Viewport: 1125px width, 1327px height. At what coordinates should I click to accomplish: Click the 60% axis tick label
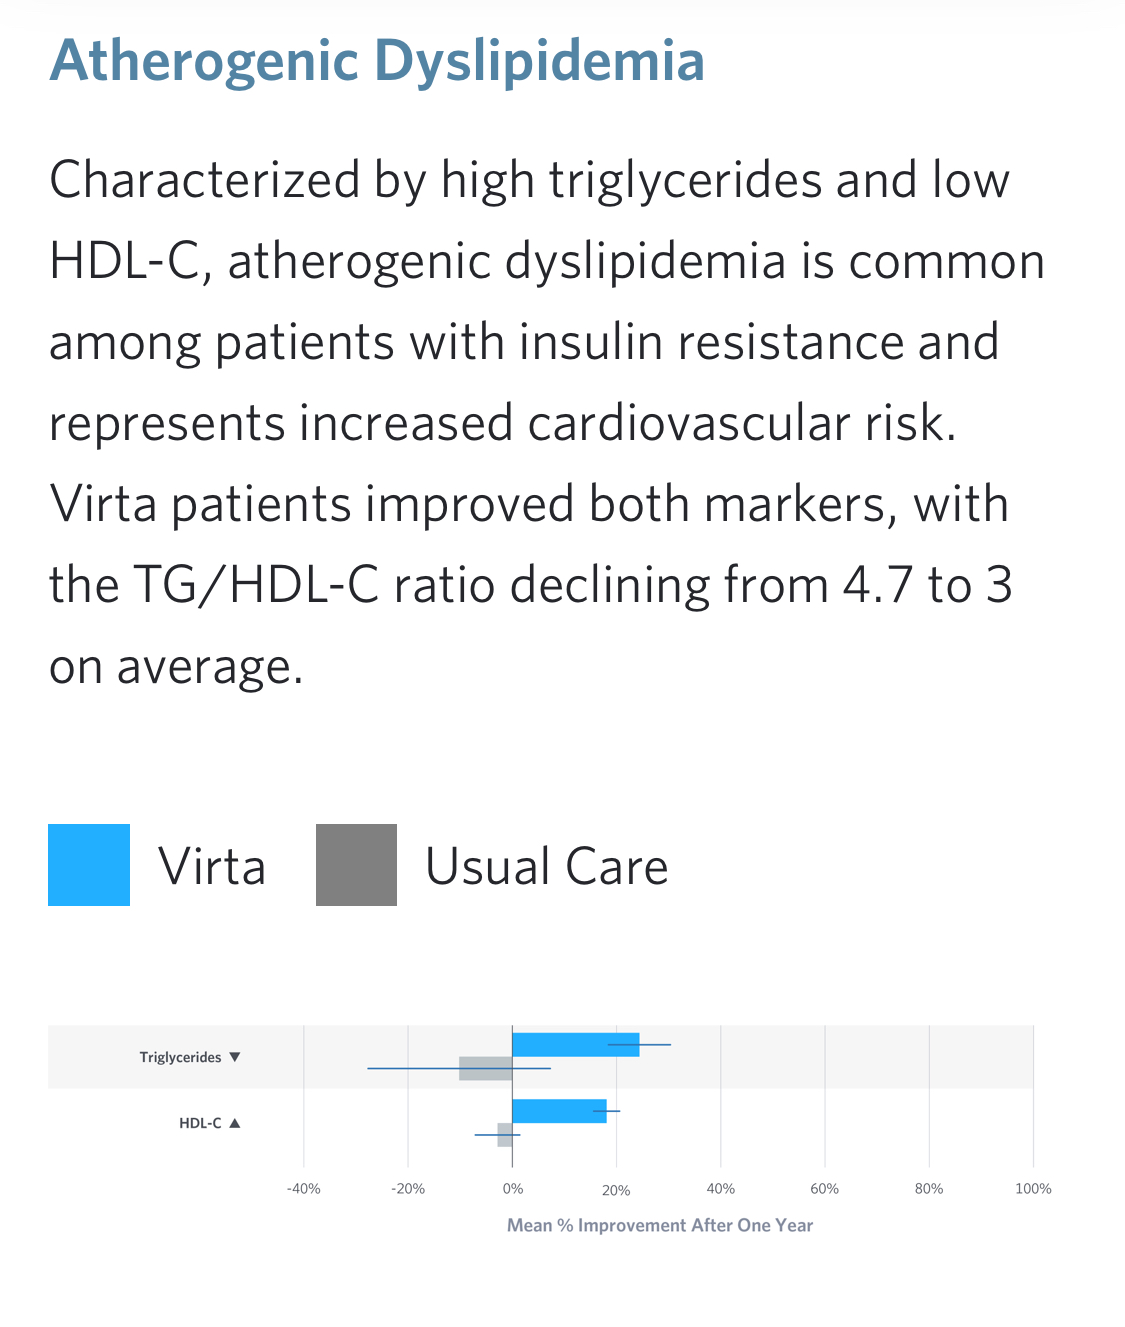click(x=825, y=1189)
